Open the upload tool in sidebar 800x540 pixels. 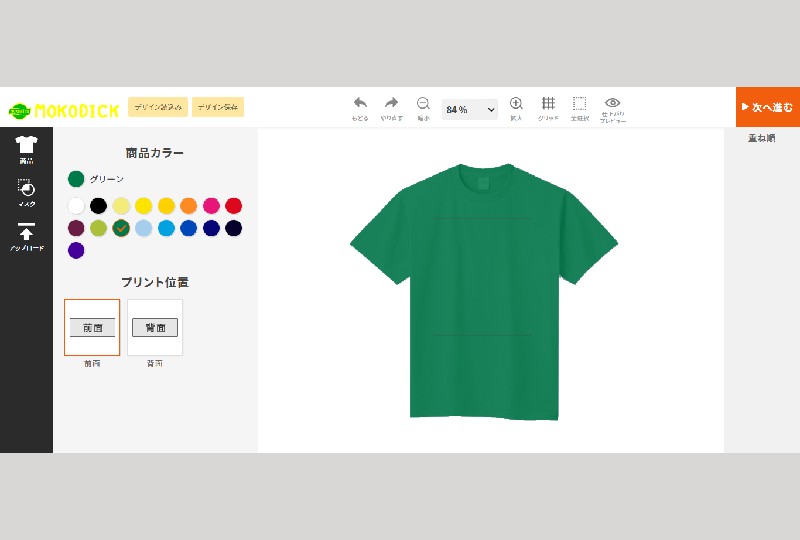26,235
